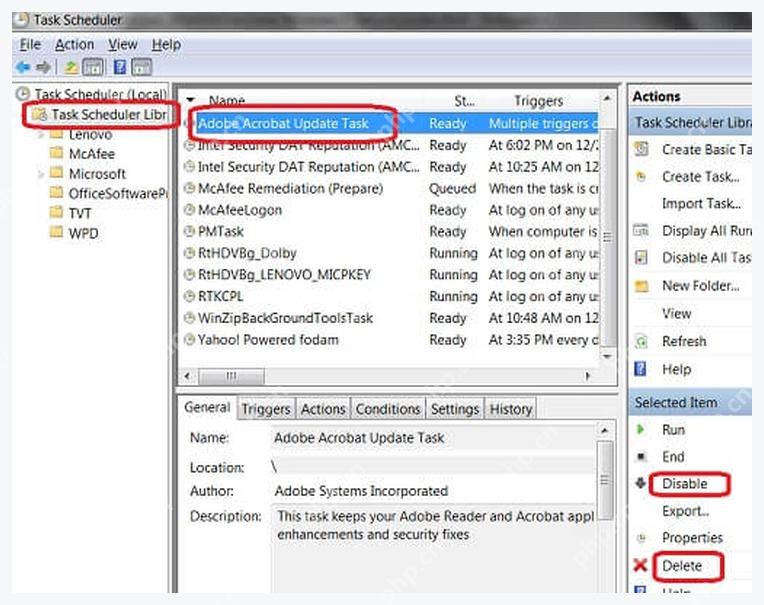Click the task list scroll-down arrow
This screenshot has width=764, height=605.
[607, 356]
